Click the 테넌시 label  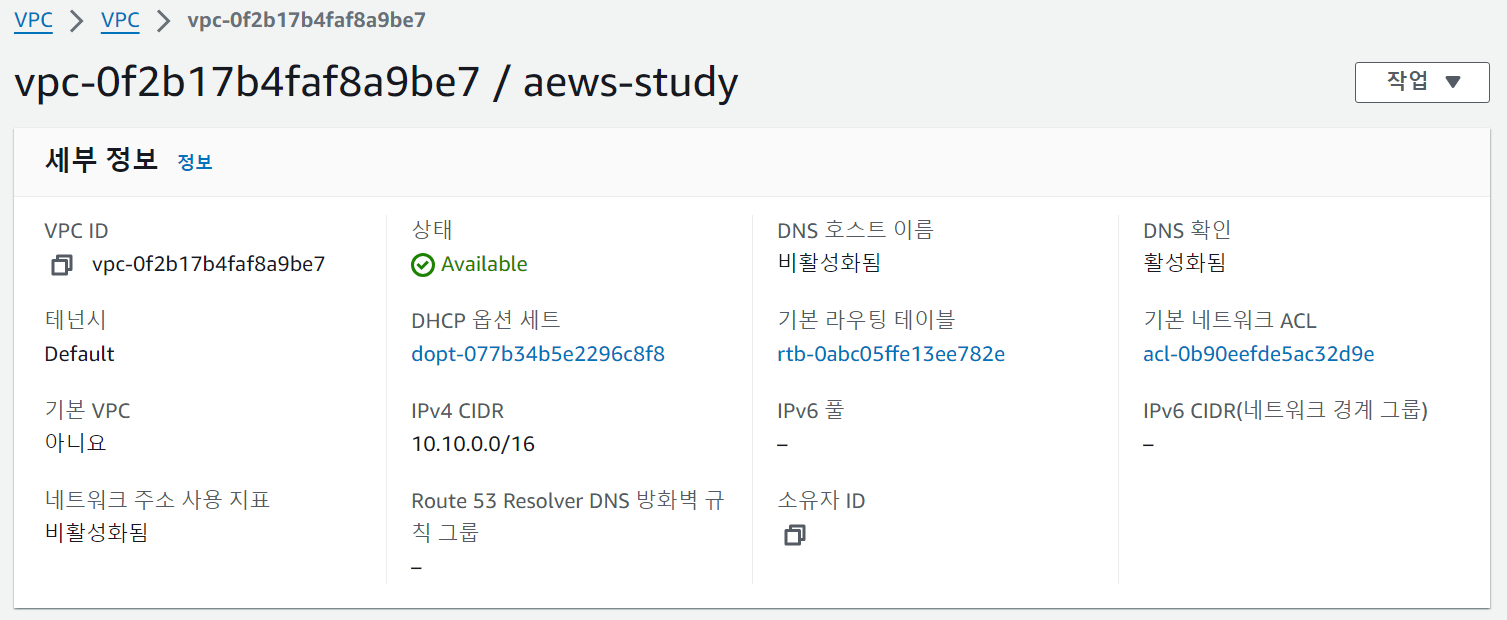click(75, 320)
